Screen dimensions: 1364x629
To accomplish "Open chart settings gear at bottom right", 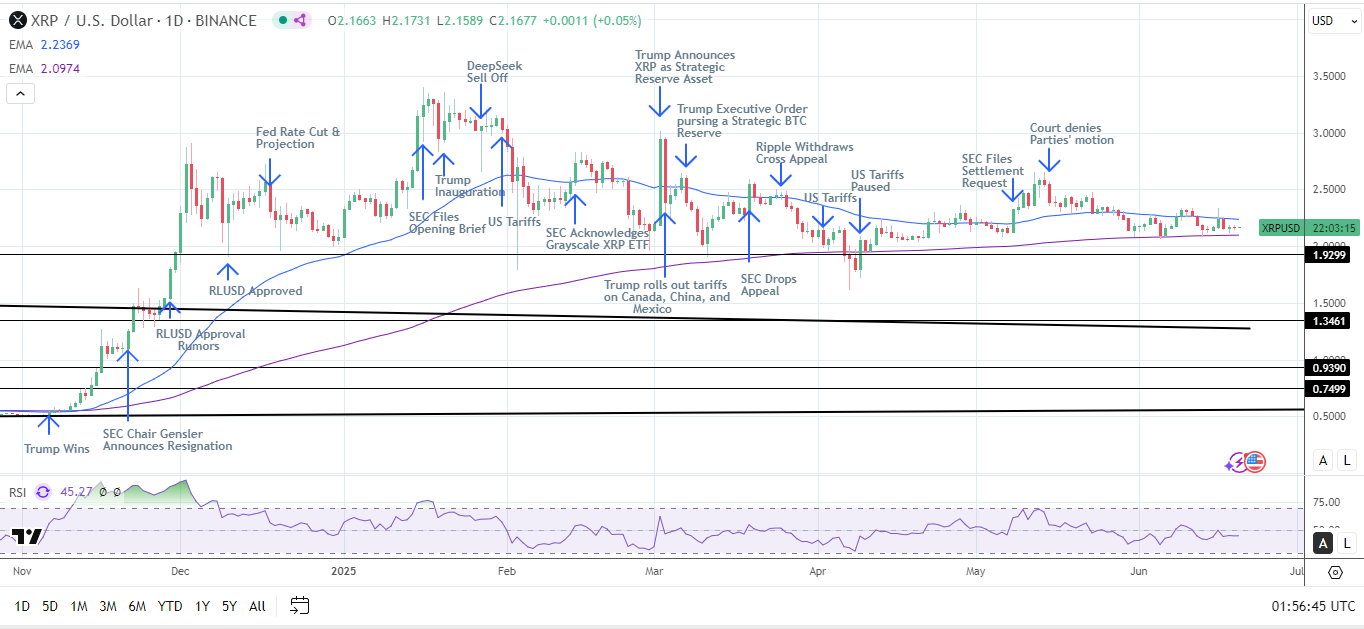I will tap(1335, 572).
